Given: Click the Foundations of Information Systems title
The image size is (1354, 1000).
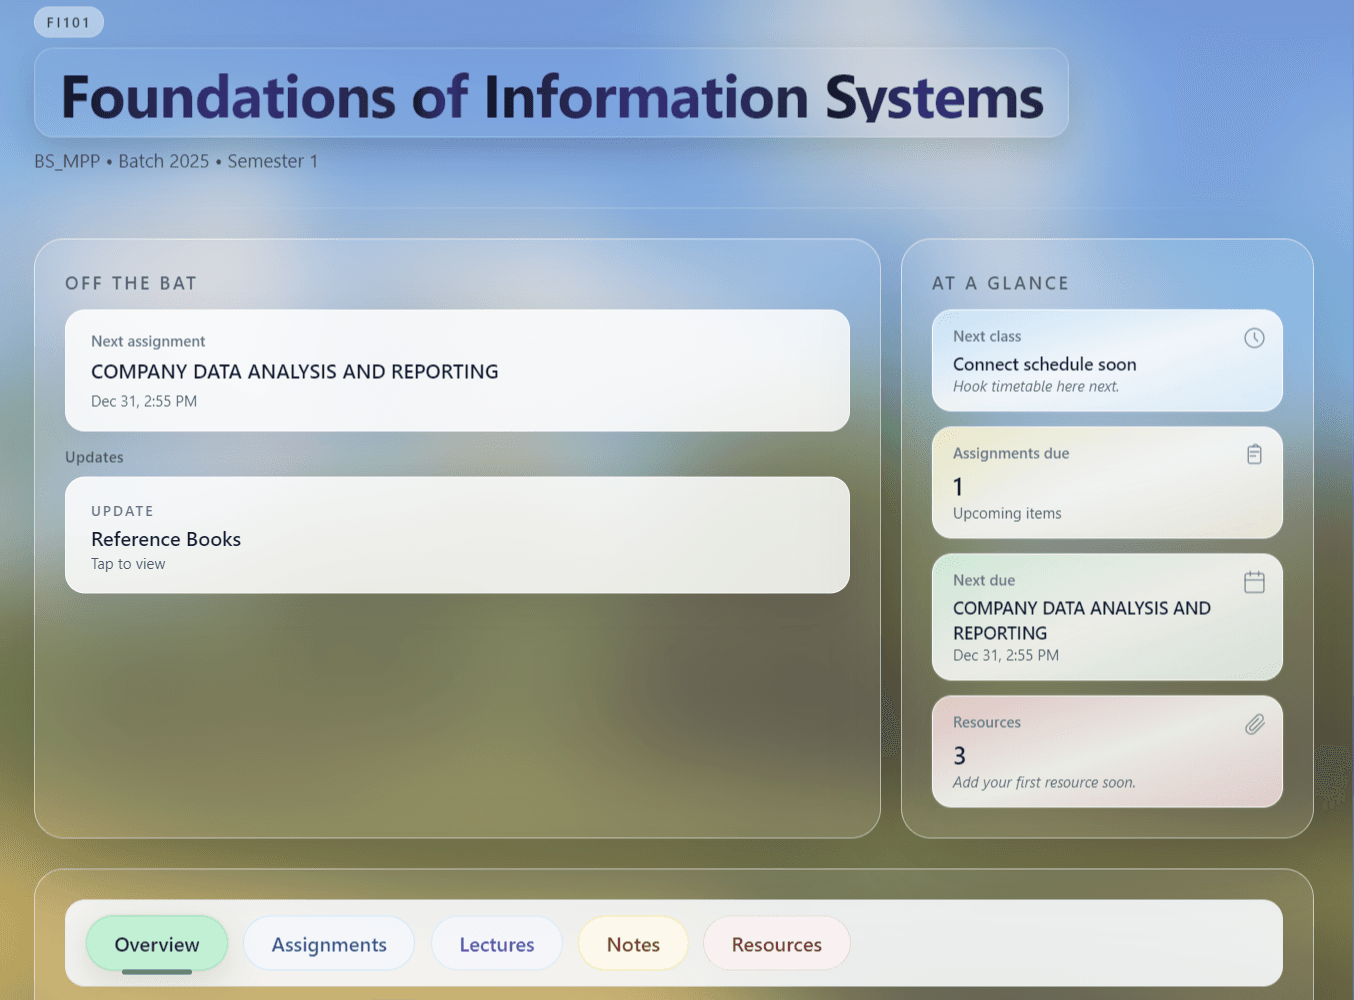Looking at the screenshot, I should point(550,95).
